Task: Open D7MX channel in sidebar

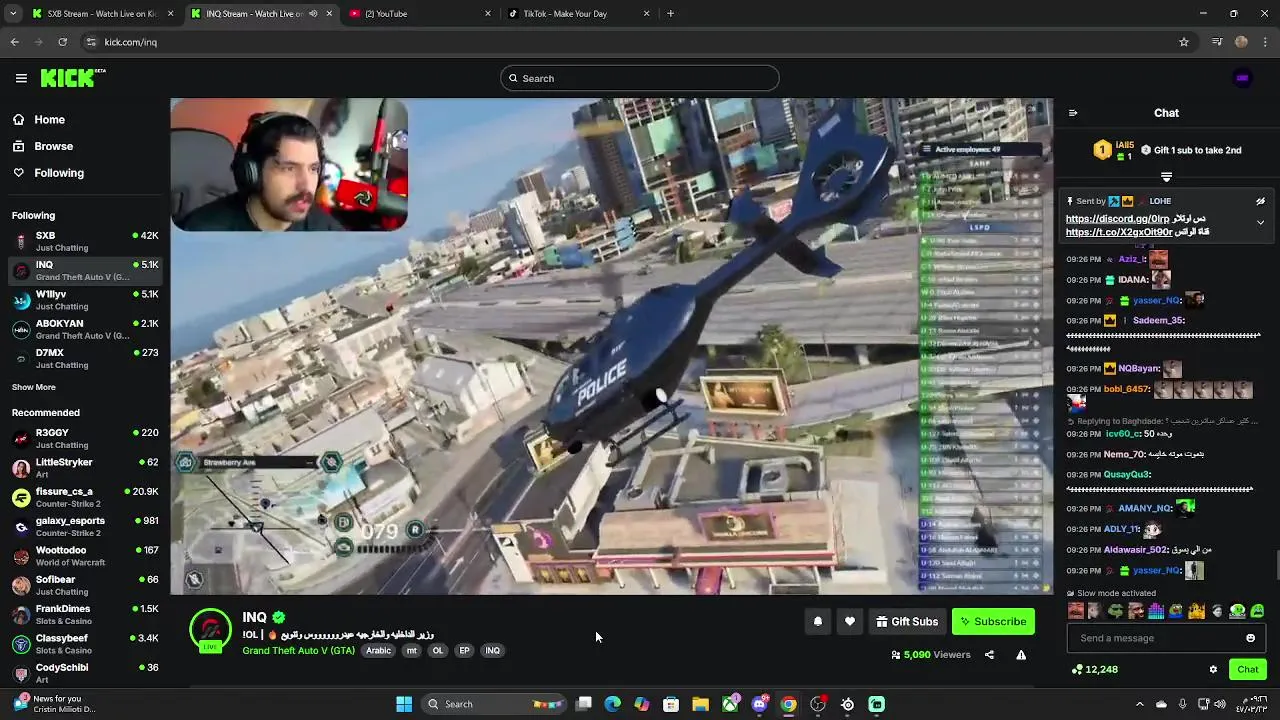Action: coord(85,358)
